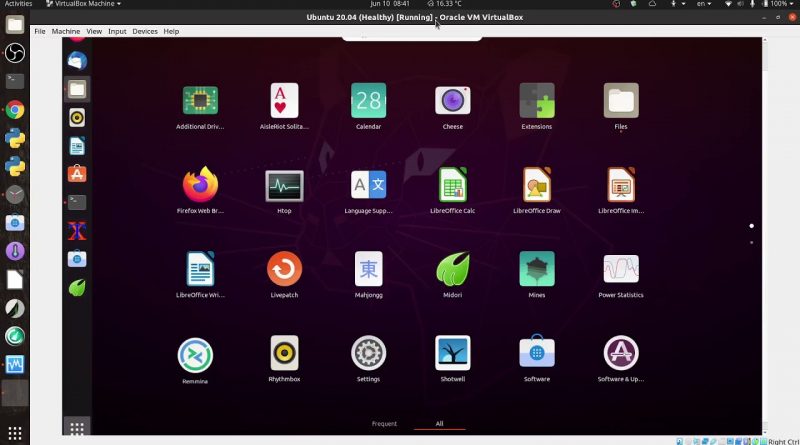Viewport: 800px width, 445px height.
Task: Open Thunderbird in guest dock
Action: point(77,61)
